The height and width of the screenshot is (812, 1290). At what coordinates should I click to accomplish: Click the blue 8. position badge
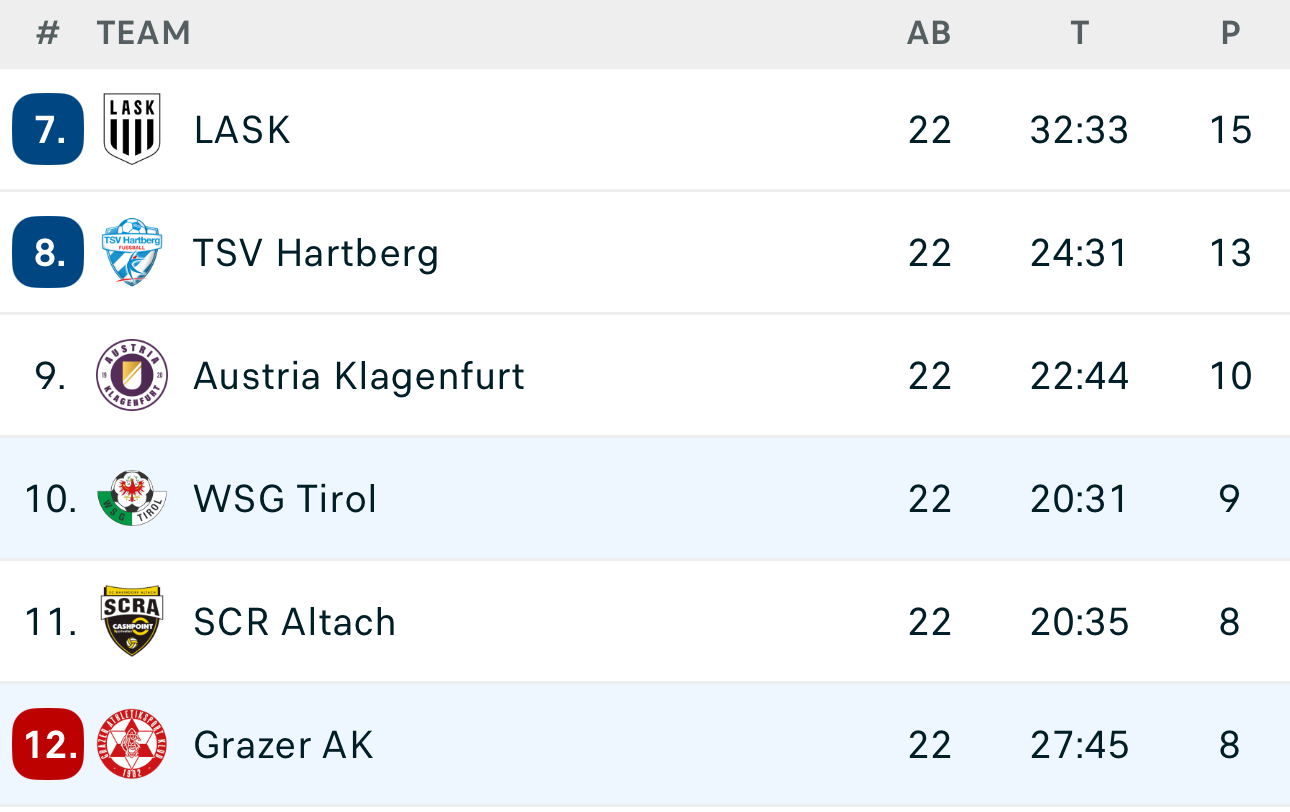pos(48,252)
